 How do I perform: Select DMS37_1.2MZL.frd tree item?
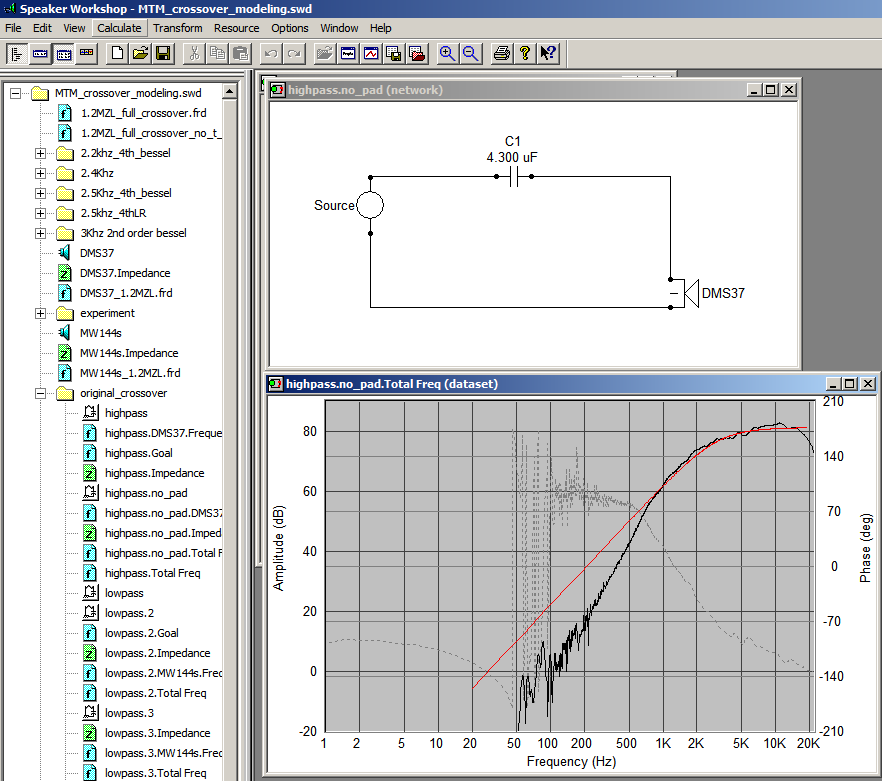(x=126, y=293)
